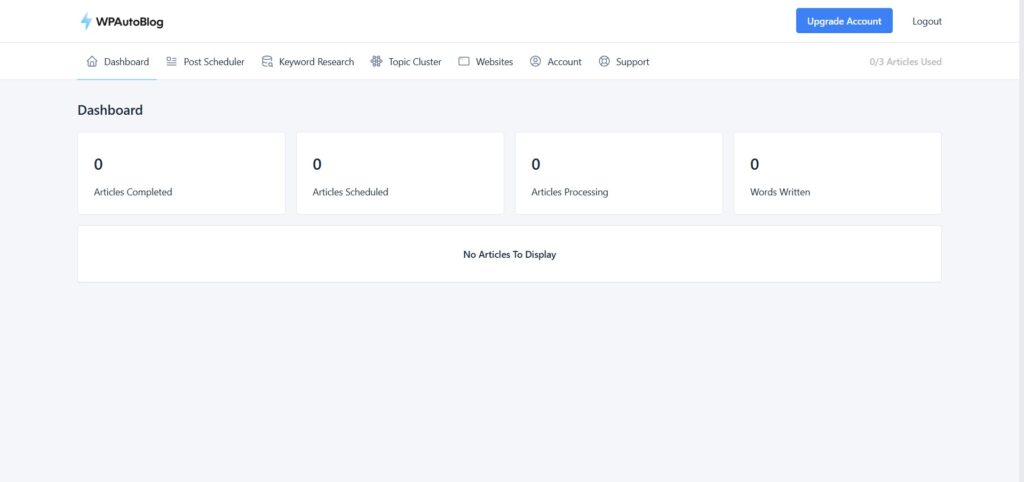Select the Websites tab label

(x=494, y=62)
